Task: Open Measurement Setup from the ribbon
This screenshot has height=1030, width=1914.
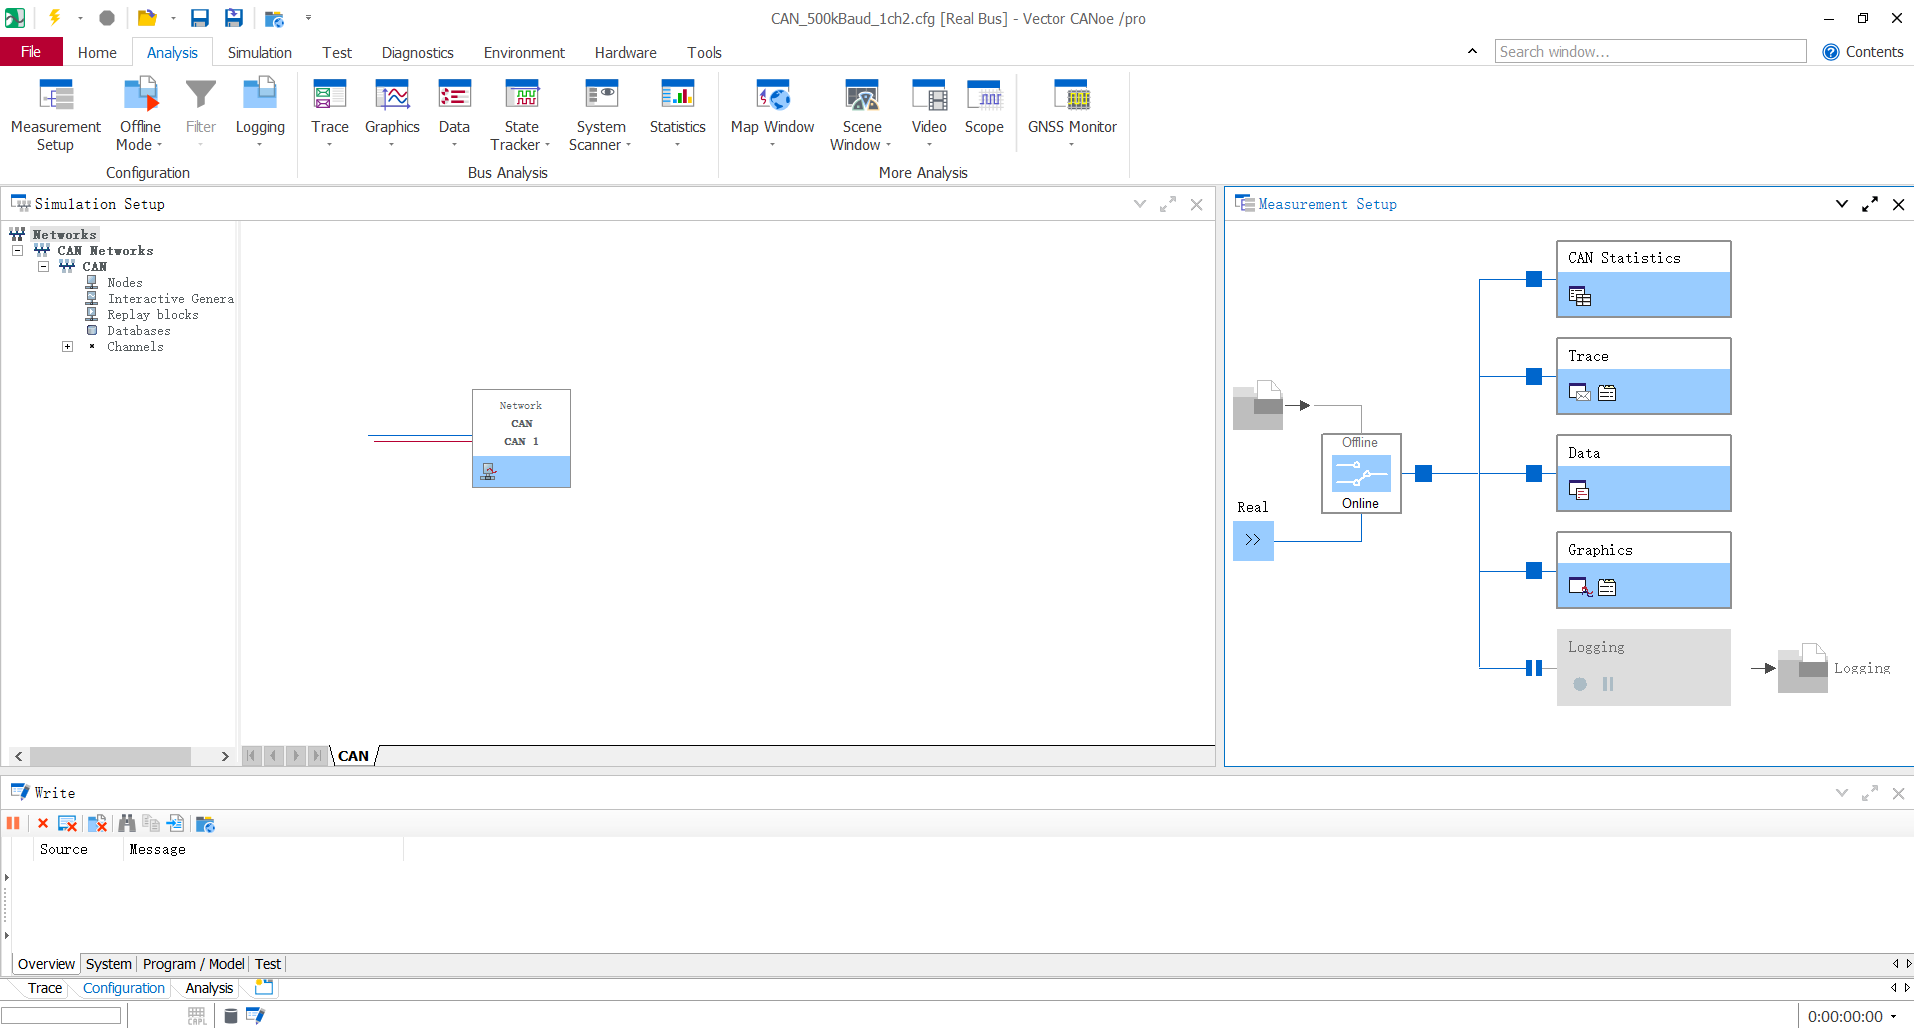Action: click(56, 115)
